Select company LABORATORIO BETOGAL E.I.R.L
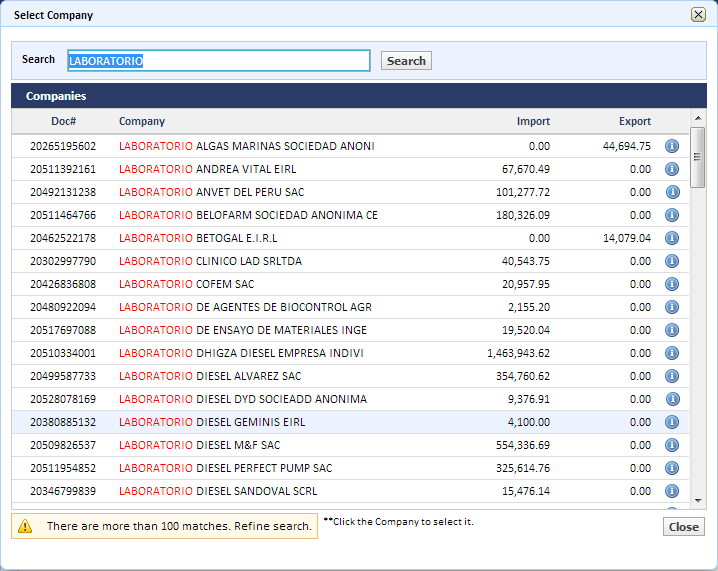Image resolution: width=718 pixels, height=571 pixels. [x=198, y=238]
